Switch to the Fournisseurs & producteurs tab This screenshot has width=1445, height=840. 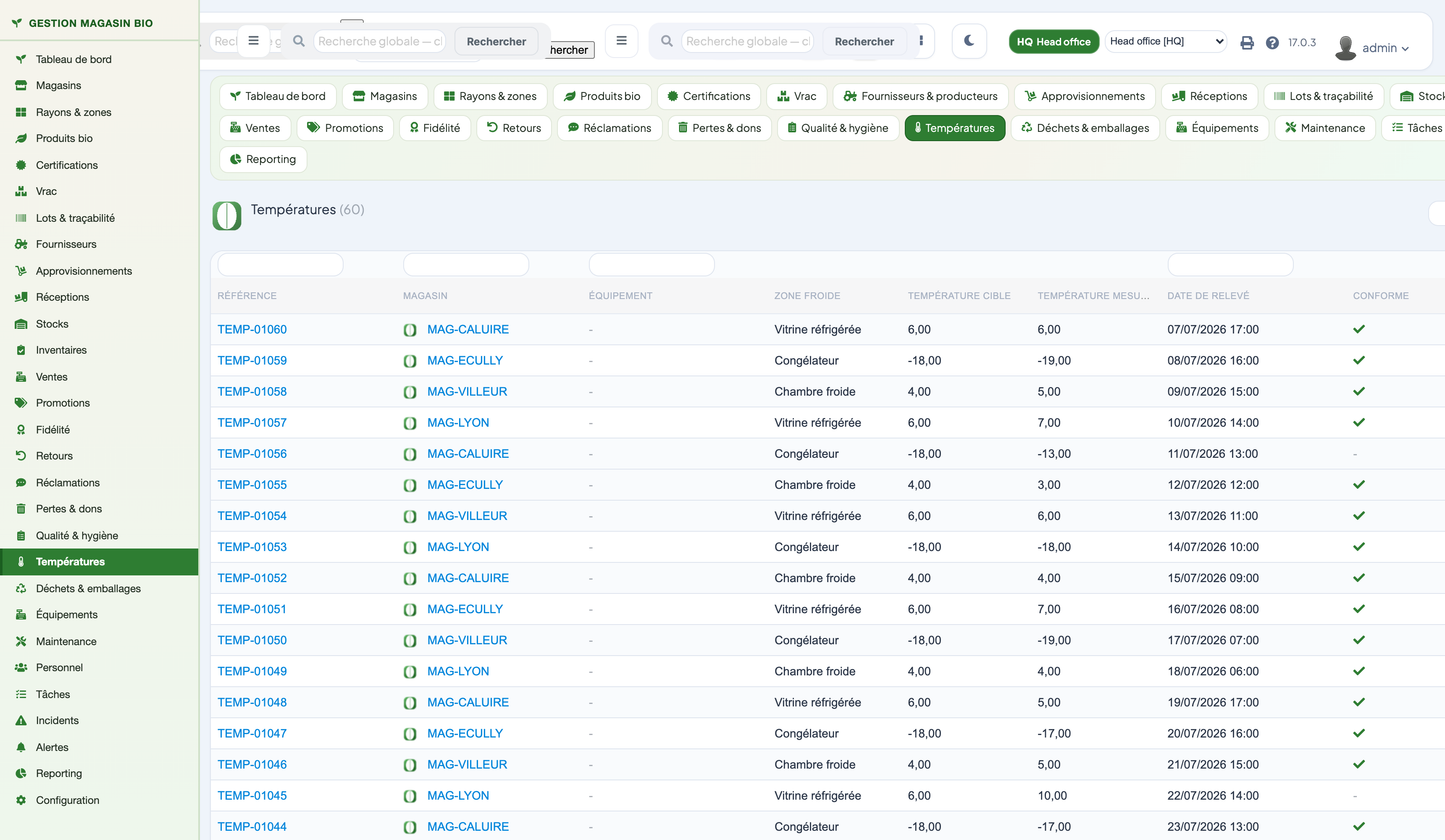(x=920, y=96)
